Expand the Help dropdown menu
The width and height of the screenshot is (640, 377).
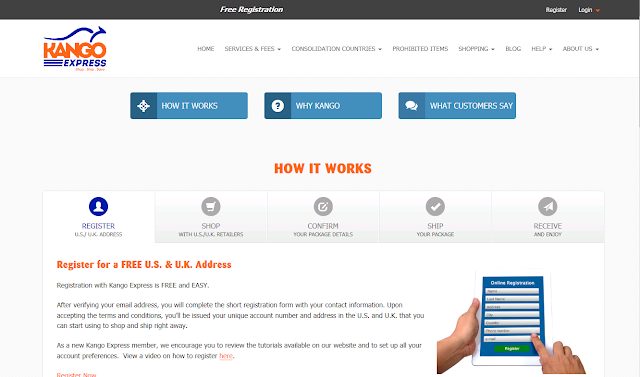542,49
